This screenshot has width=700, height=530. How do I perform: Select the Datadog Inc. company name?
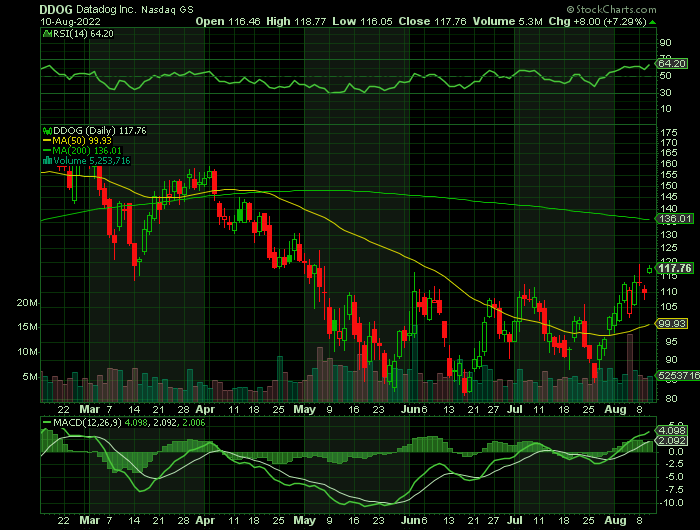[107, 10]
